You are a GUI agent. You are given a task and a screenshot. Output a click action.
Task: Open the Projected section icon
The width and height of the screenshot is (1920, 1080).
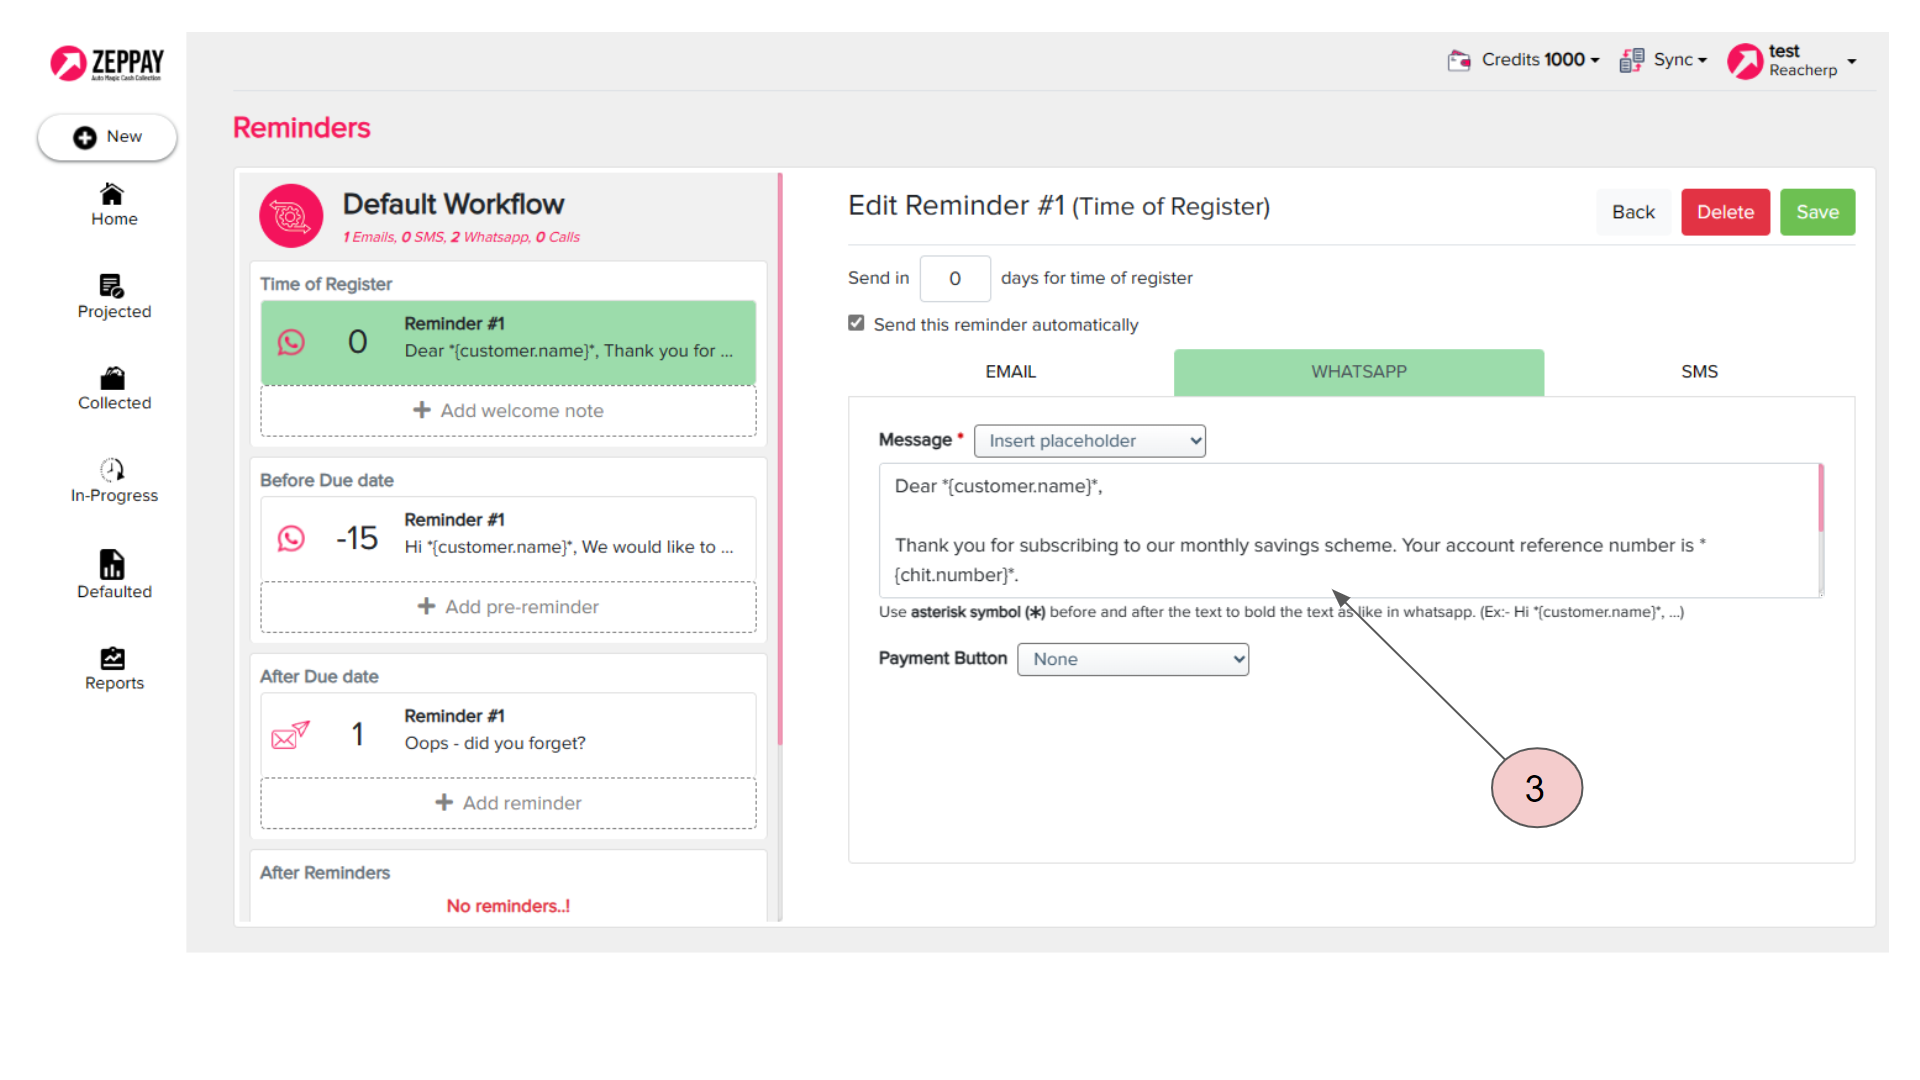[x=112, y=286]
